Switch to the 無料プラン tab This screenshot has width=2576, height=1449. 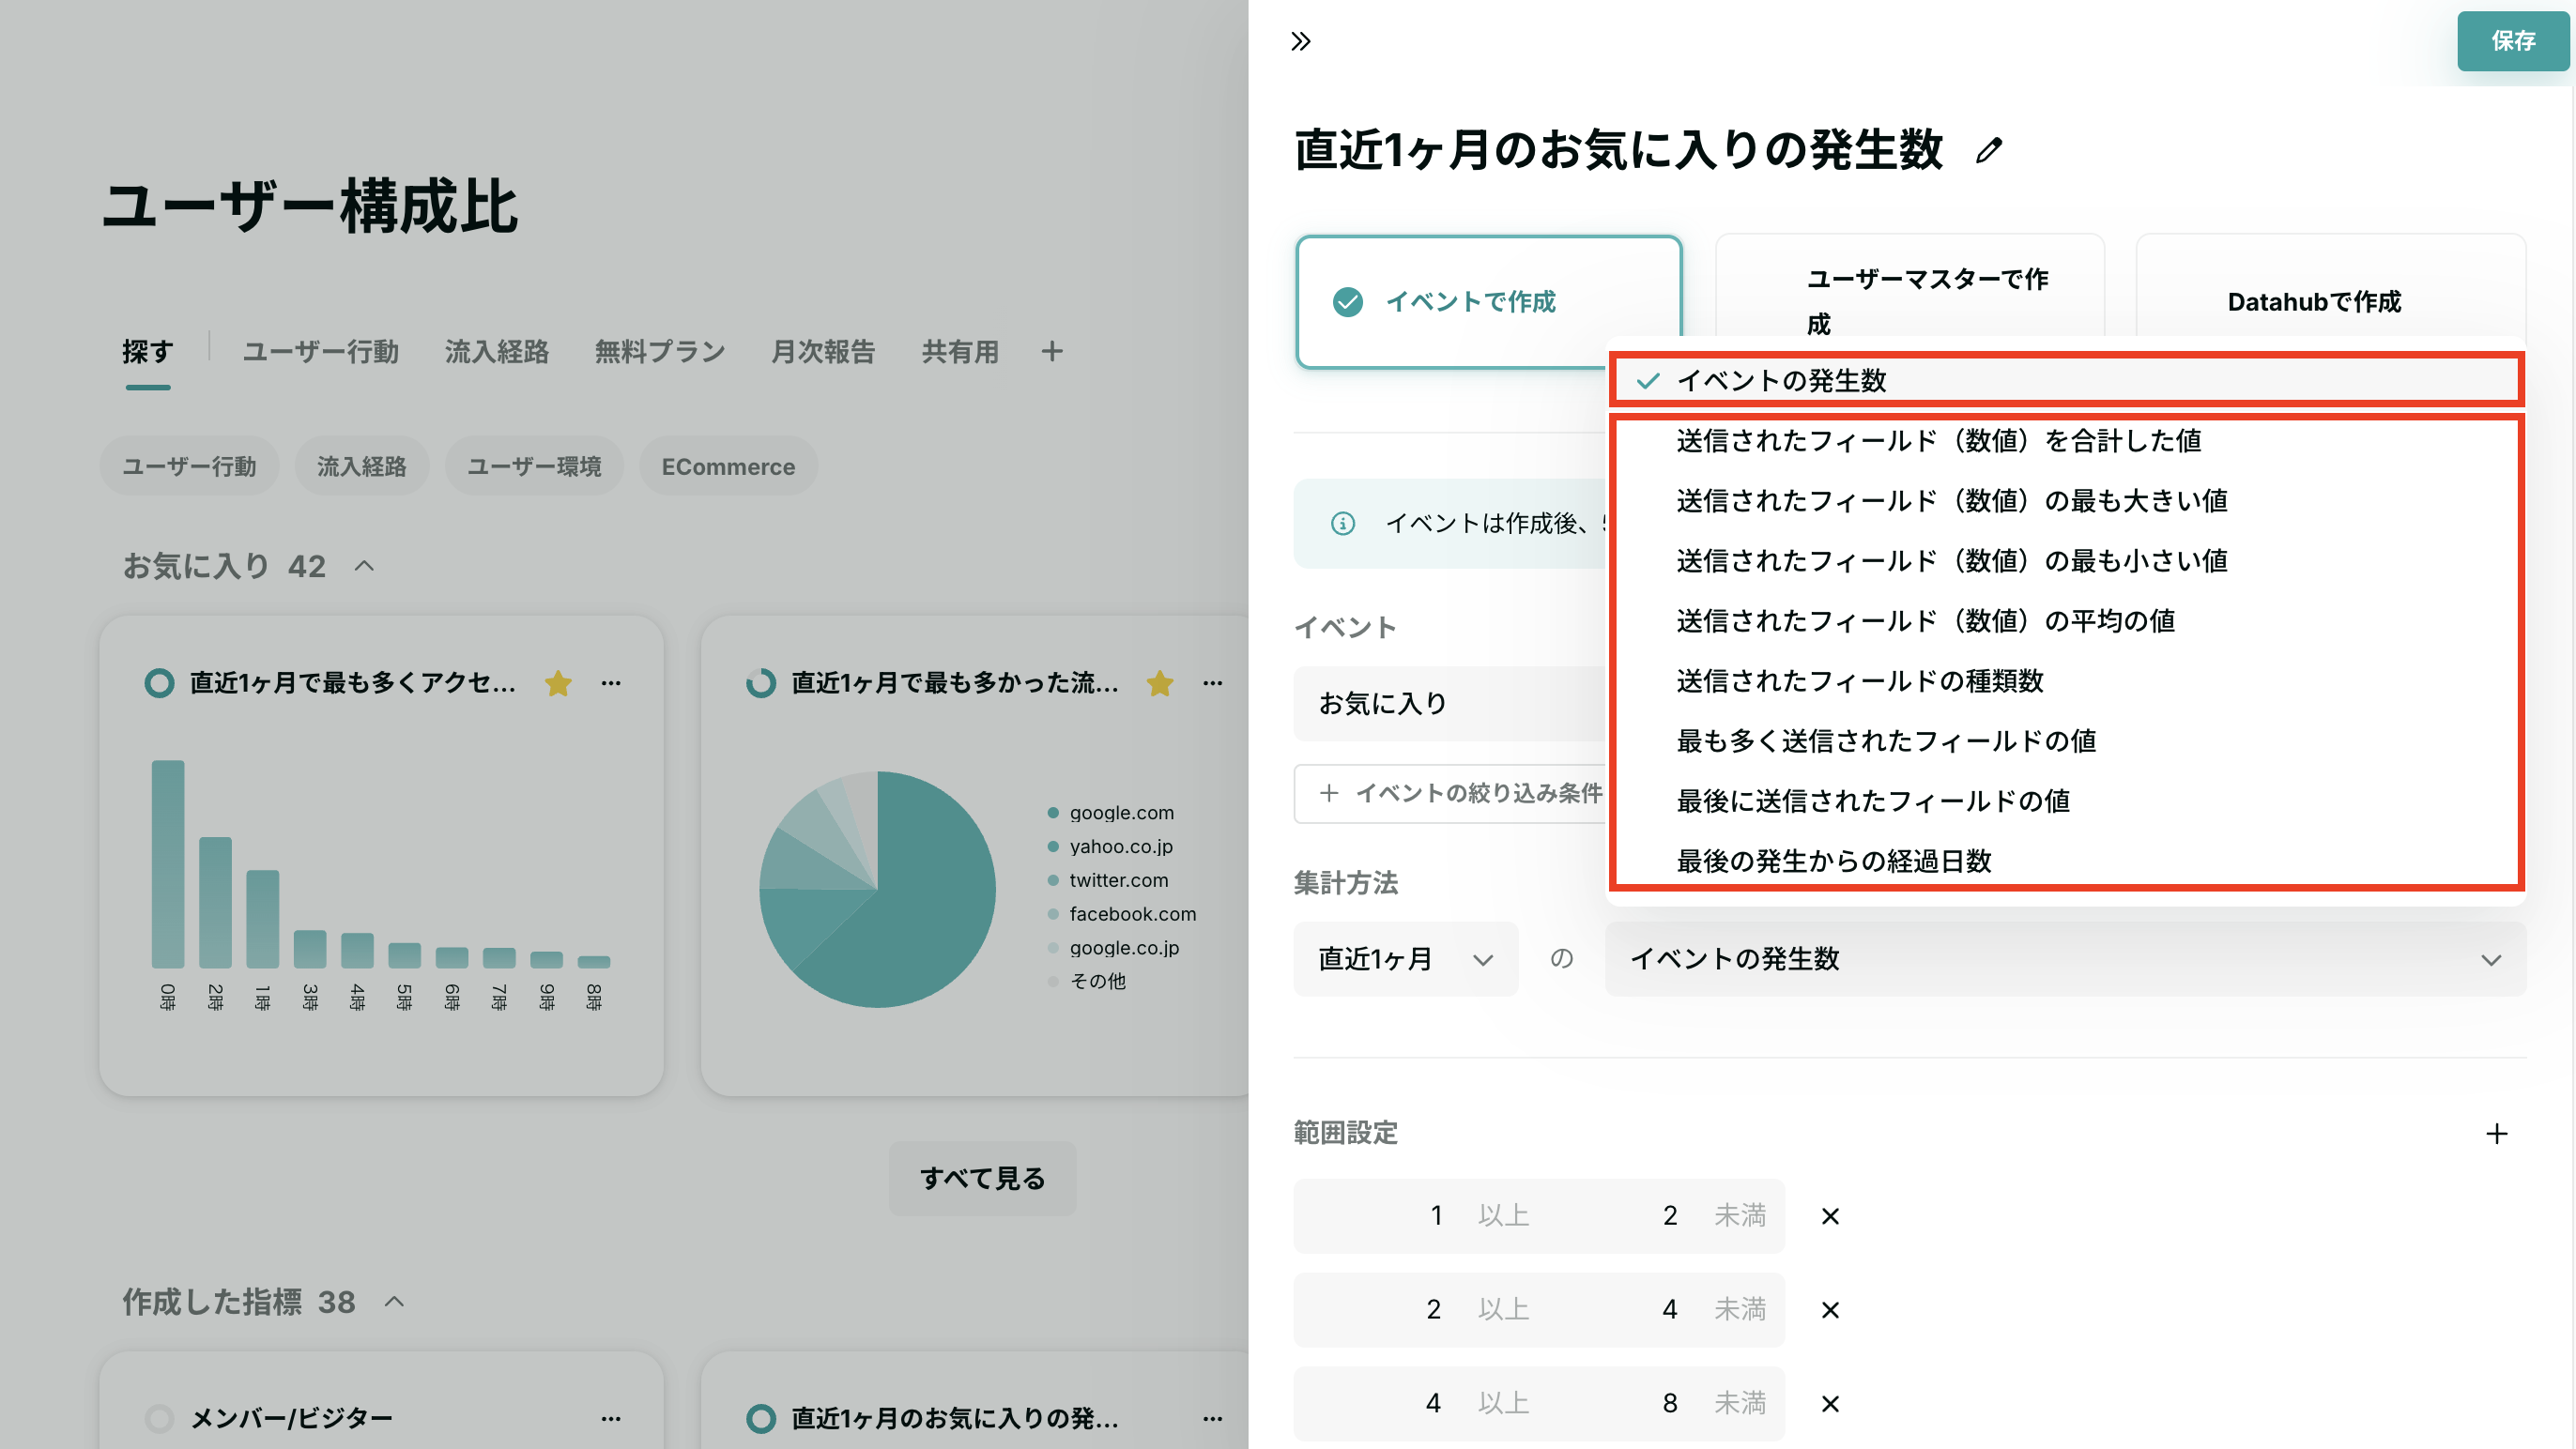coord(660,352)
